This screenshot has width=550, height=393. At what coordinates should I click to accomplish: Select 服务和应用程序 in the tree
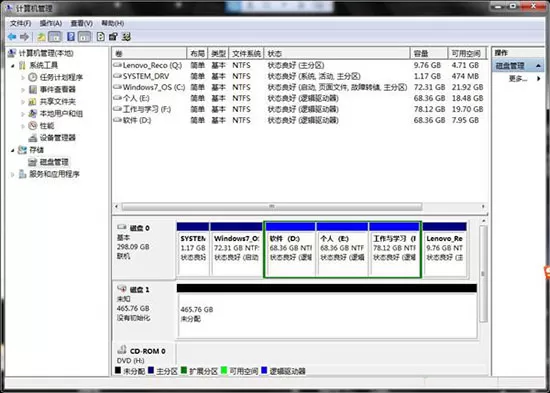[54, 174]
